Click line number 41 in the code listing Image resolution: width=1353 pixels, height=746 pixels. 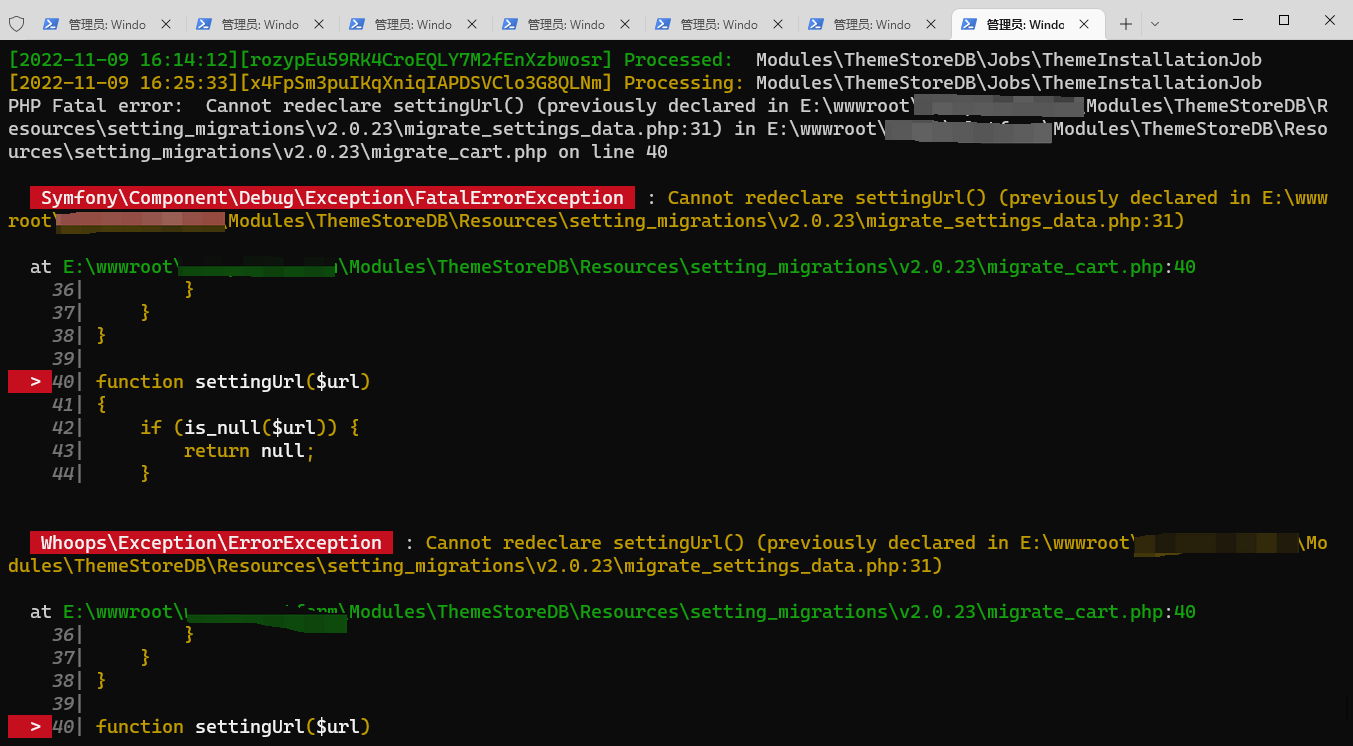tap(63, 405)
